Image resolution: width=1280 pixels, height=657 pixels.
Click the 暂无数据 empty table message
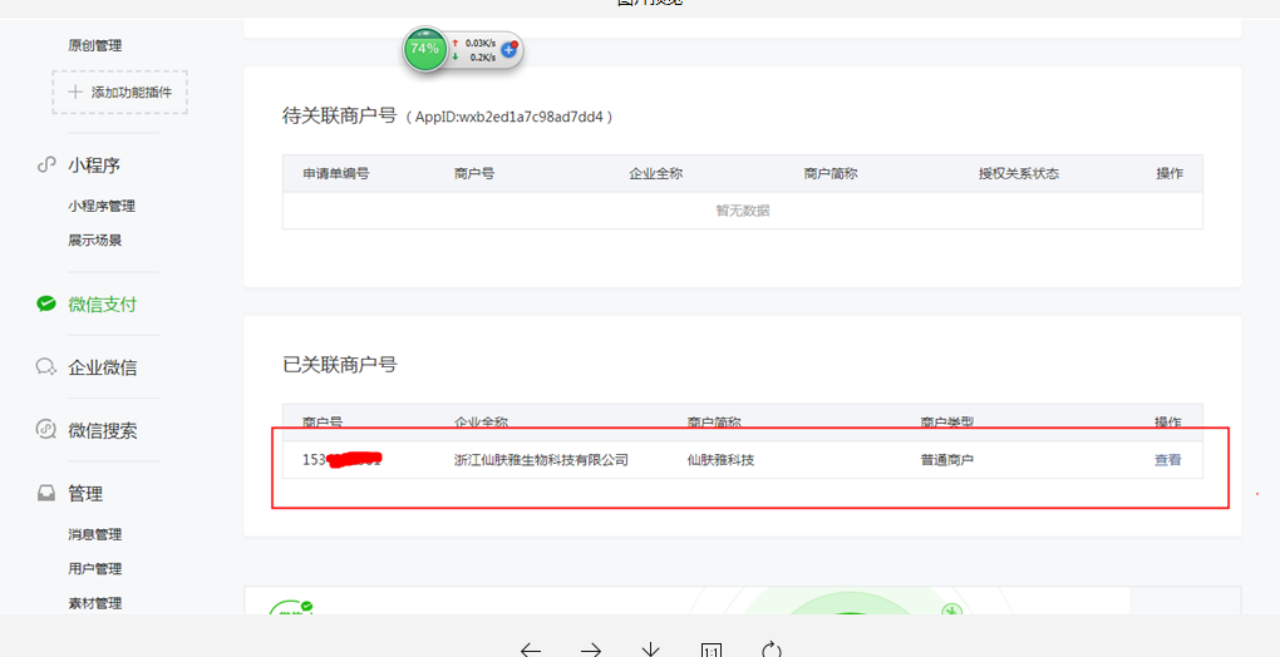(743, 211)
